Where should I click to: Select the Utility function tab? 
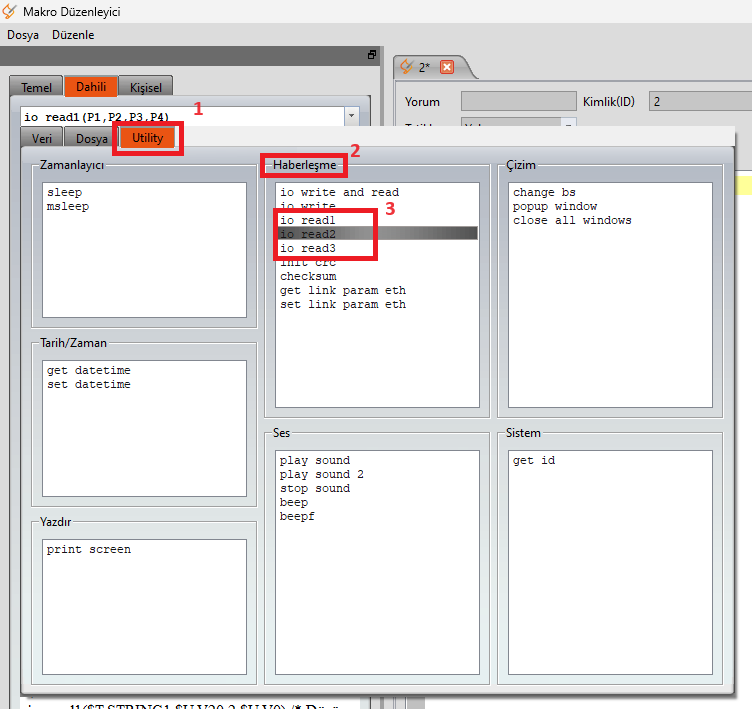(x=147, y=138)
